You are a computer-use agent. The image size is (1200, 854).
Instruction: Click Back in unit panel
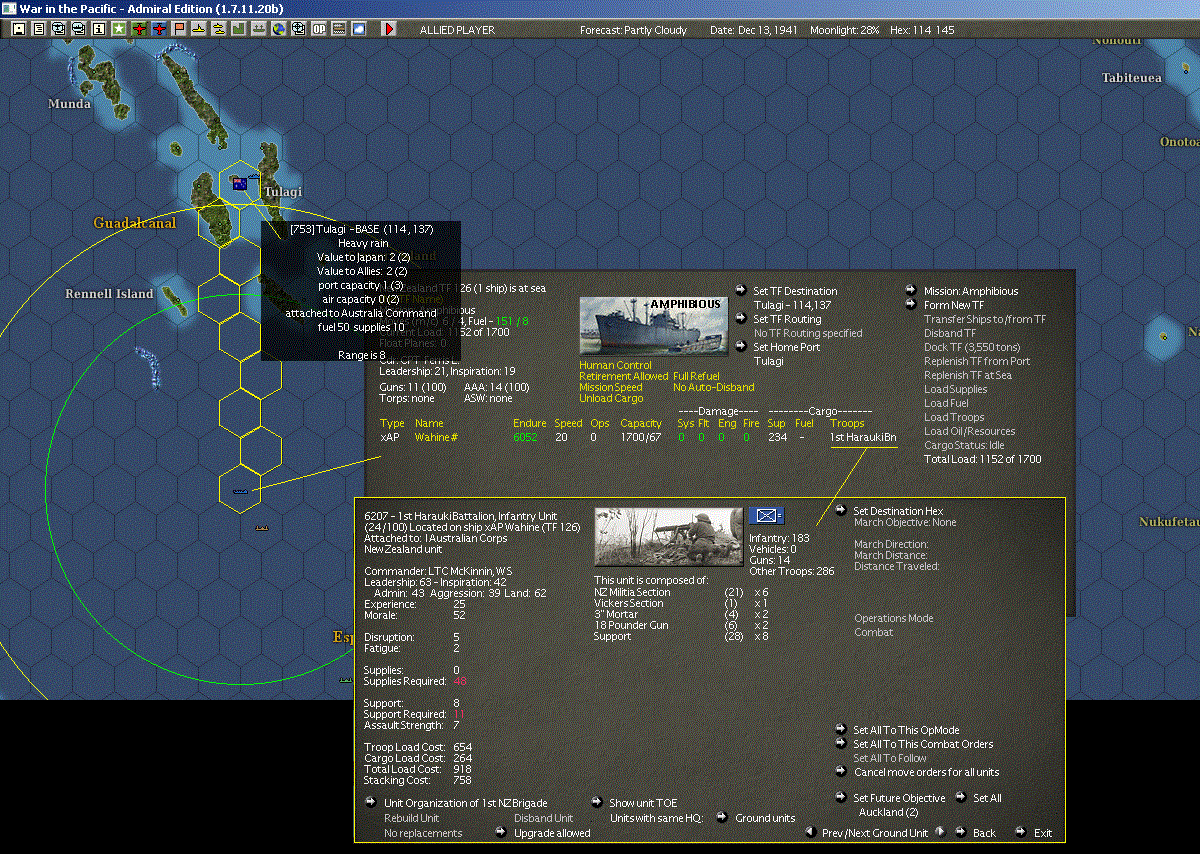(984, 832)
